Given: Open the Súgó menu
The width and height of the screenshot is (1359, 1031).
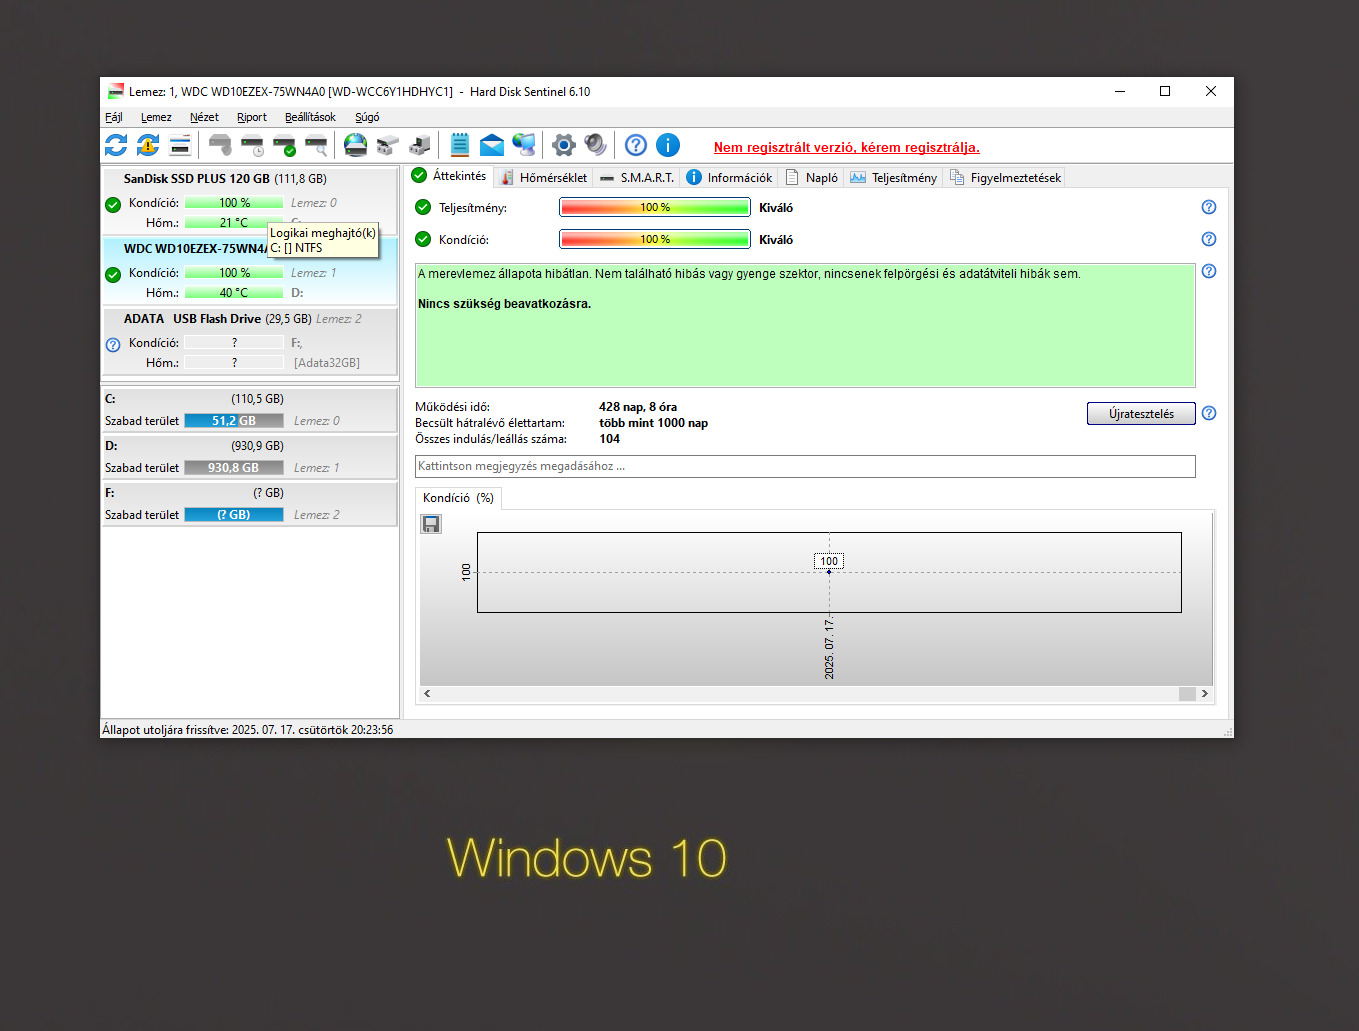Looking at the screenshot, I should pyautogui.click(x=367, y=117).
